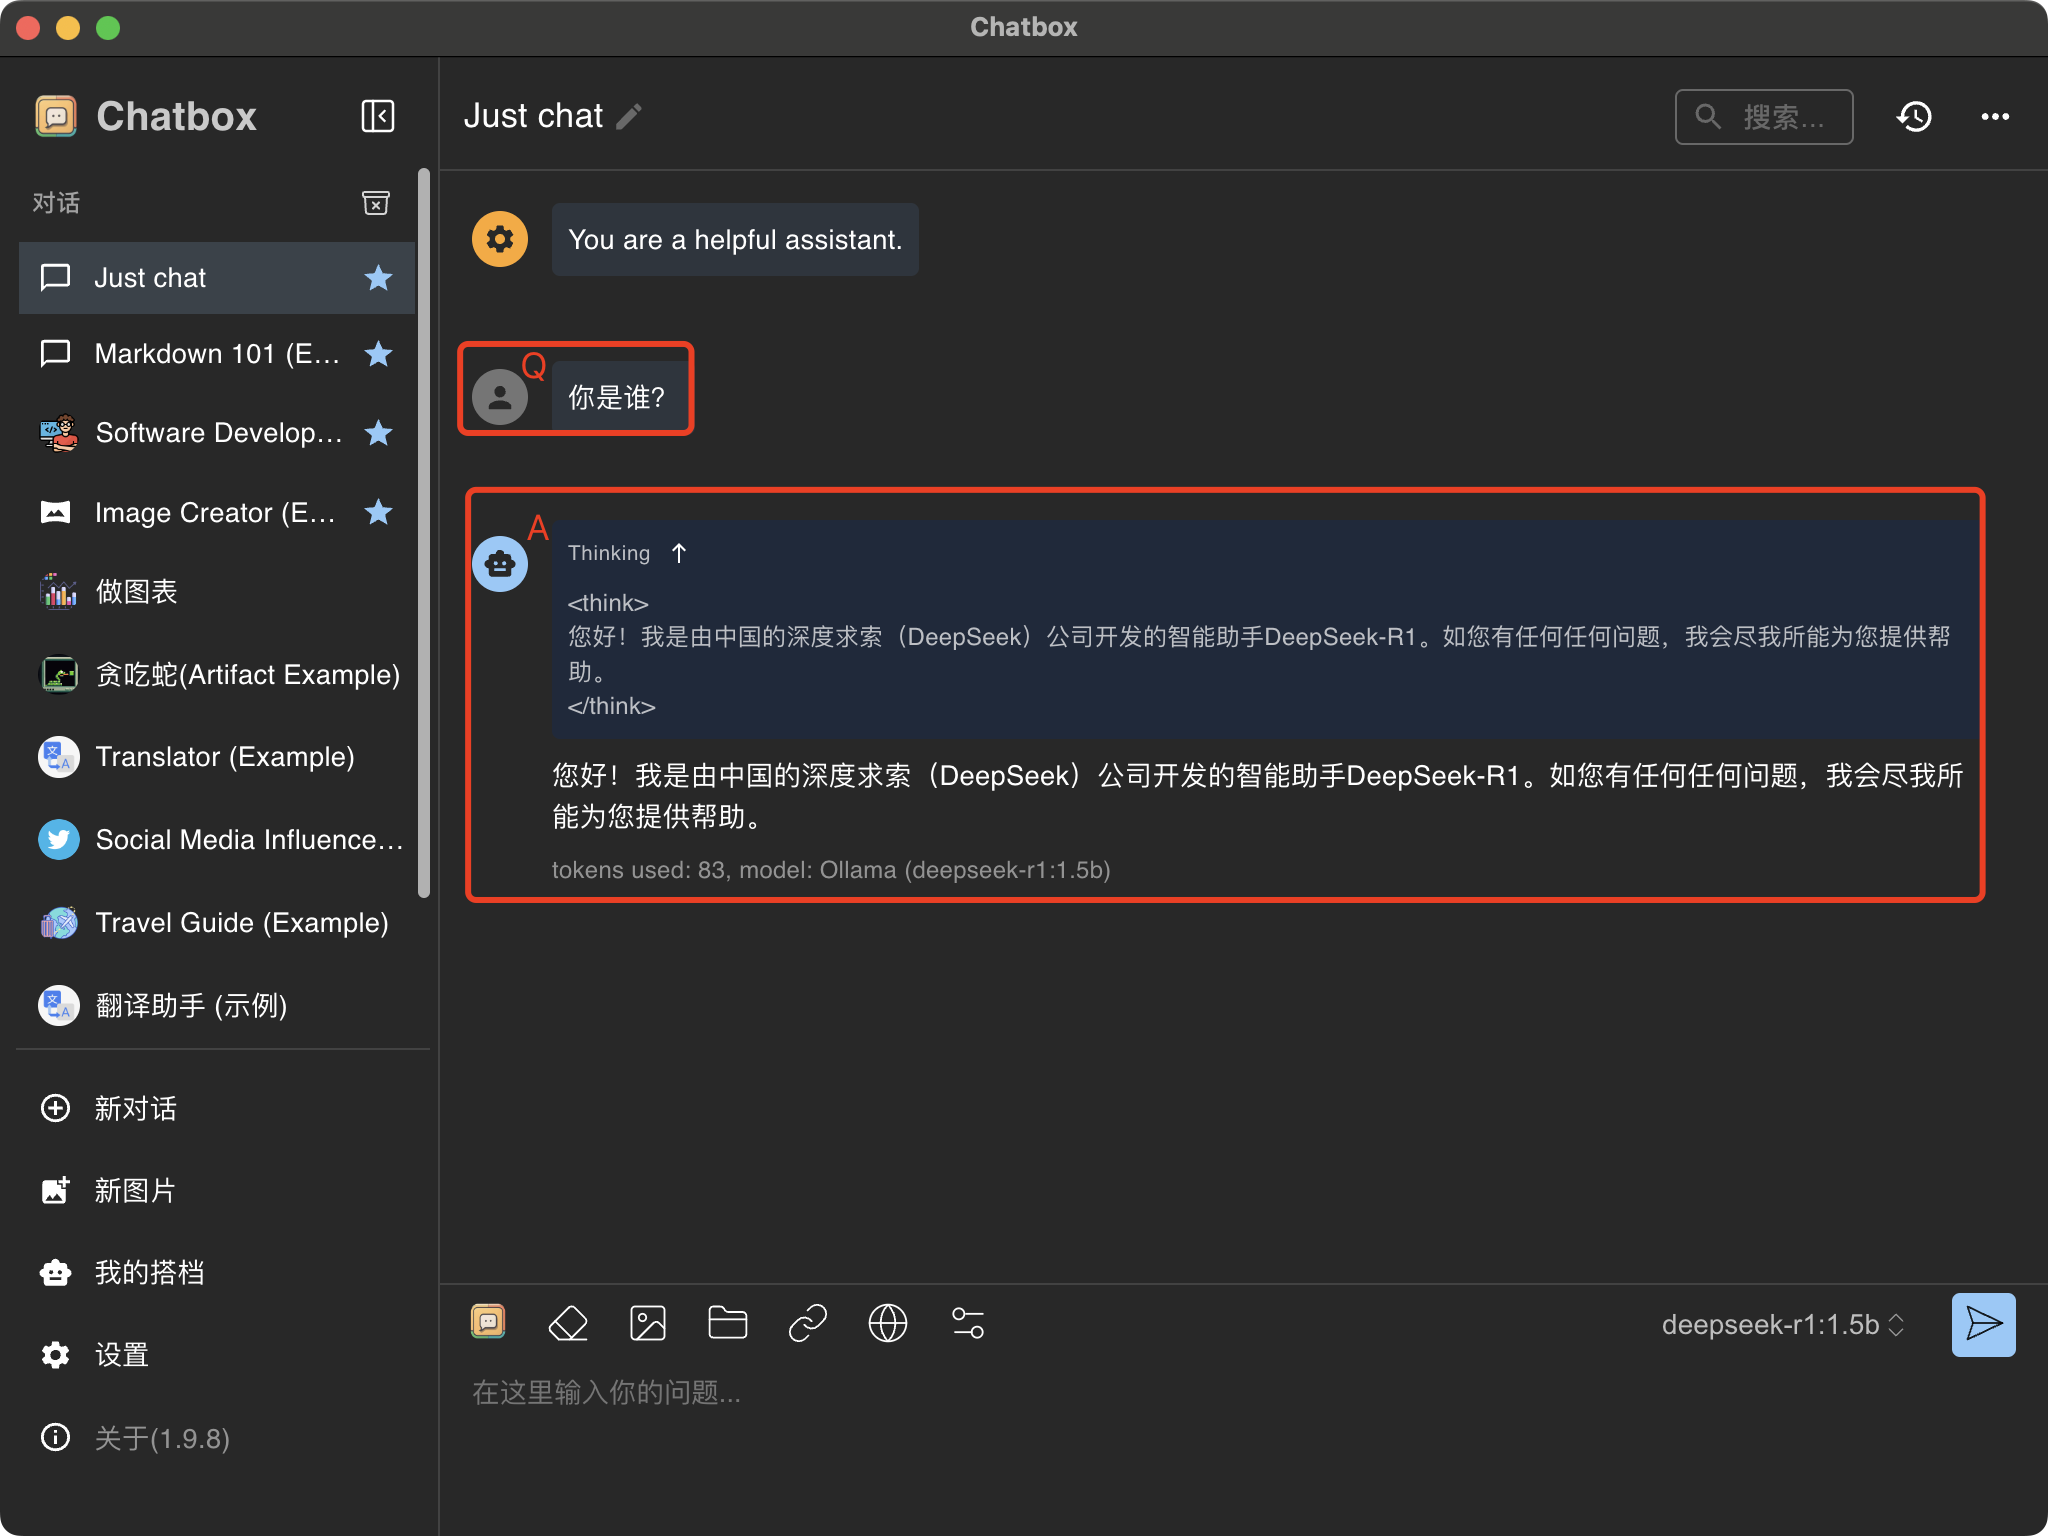2048x1536 pixels.
Task: Open the three-dots more options menu
Action: coord(1995,116)
